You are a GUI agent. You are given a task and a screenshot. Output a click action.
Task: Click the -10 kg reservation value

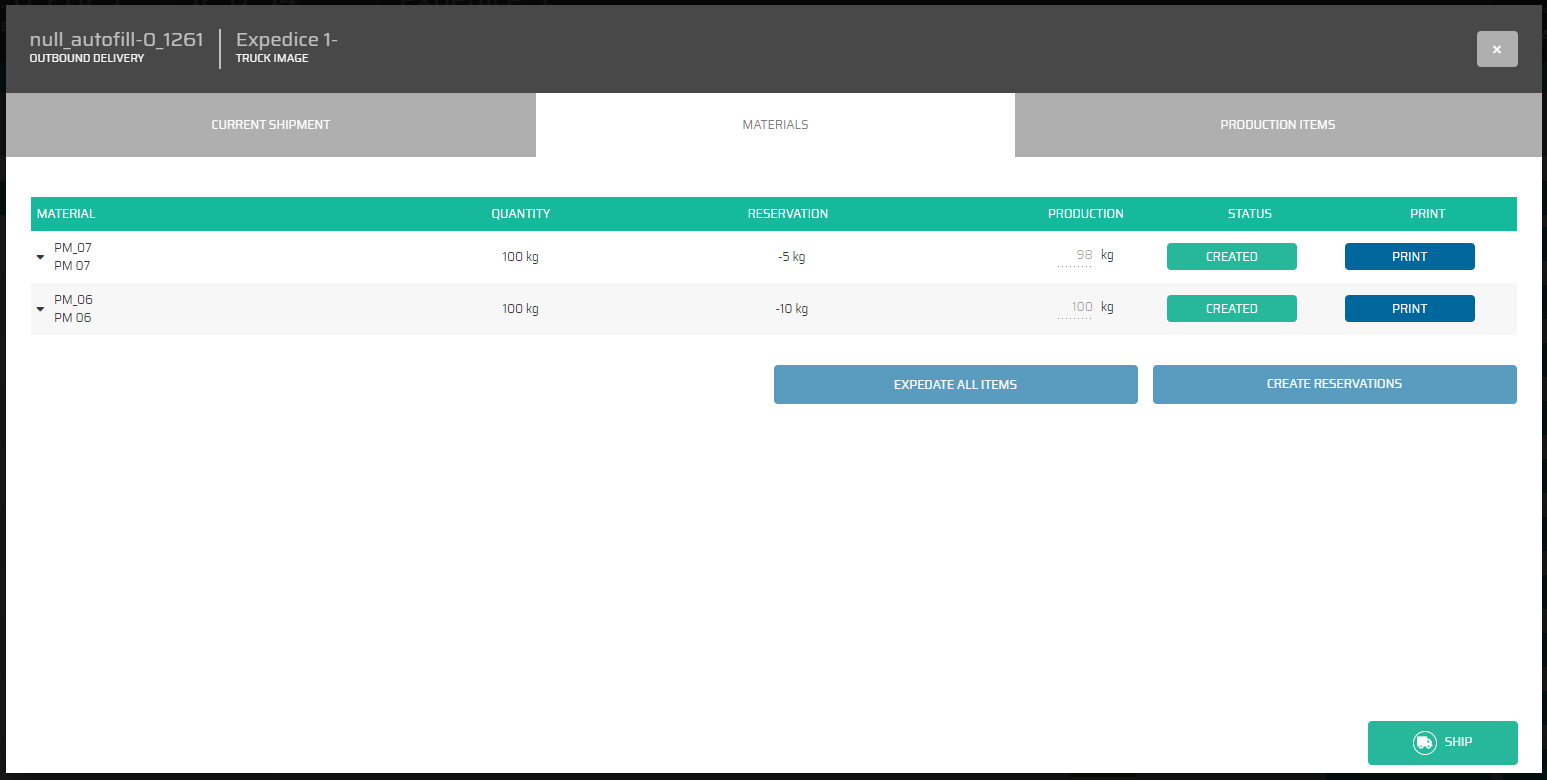791,309
